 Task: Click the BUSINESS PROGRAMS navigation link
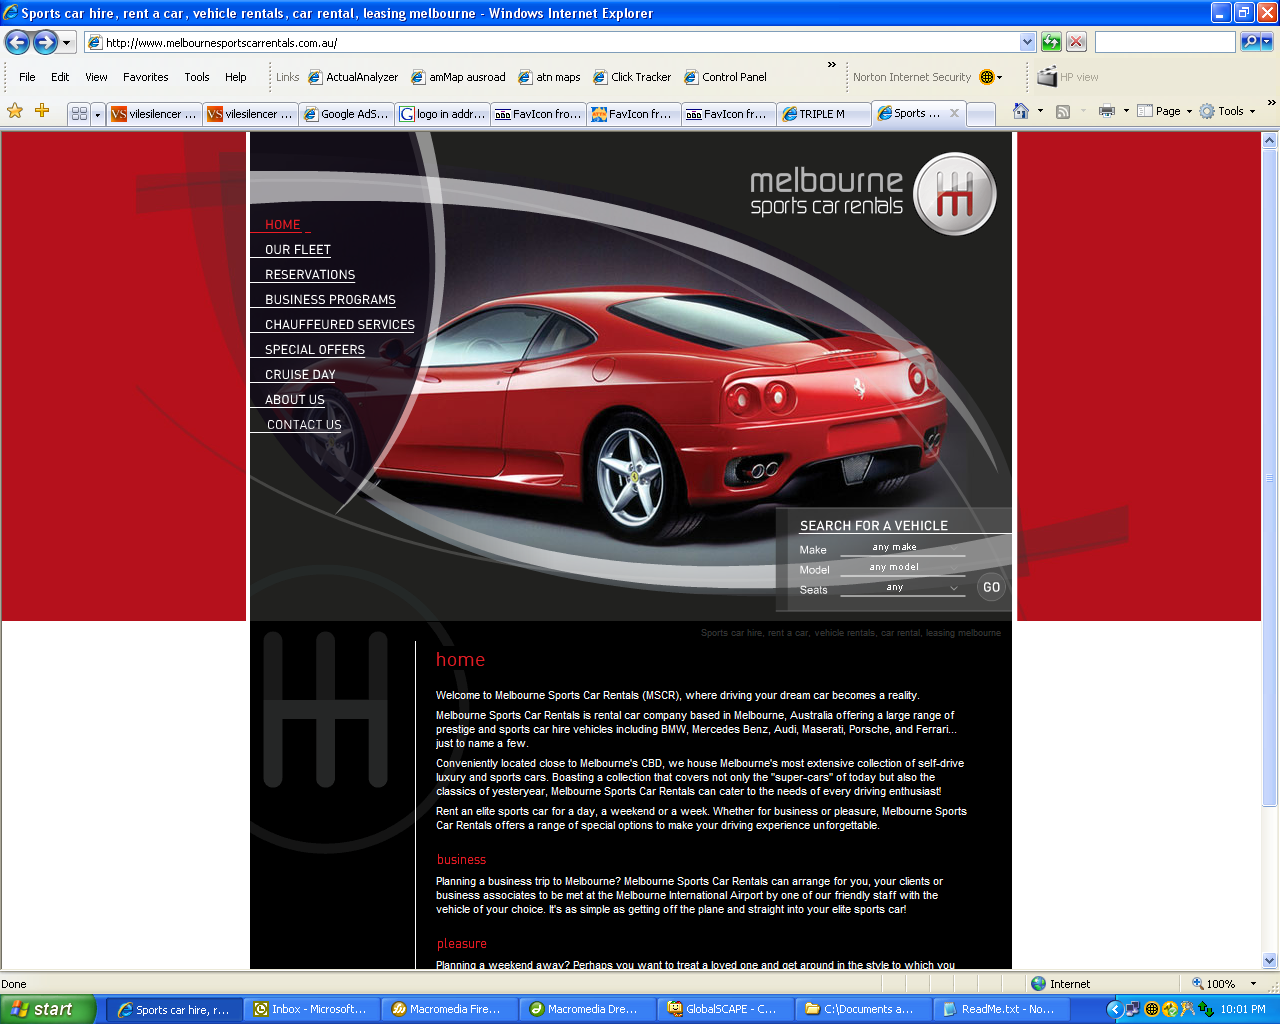(x=330, y=300)
